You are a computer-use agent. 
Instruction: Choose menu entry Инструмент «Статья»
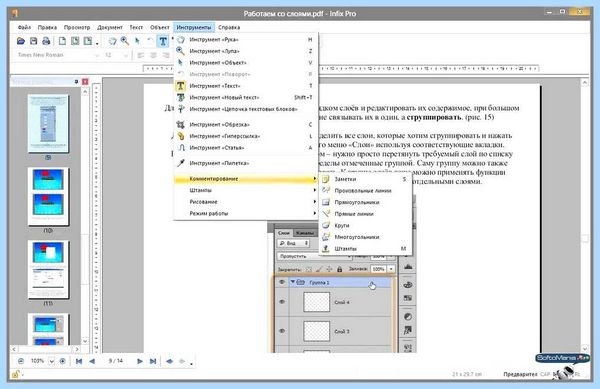[246, 148]
